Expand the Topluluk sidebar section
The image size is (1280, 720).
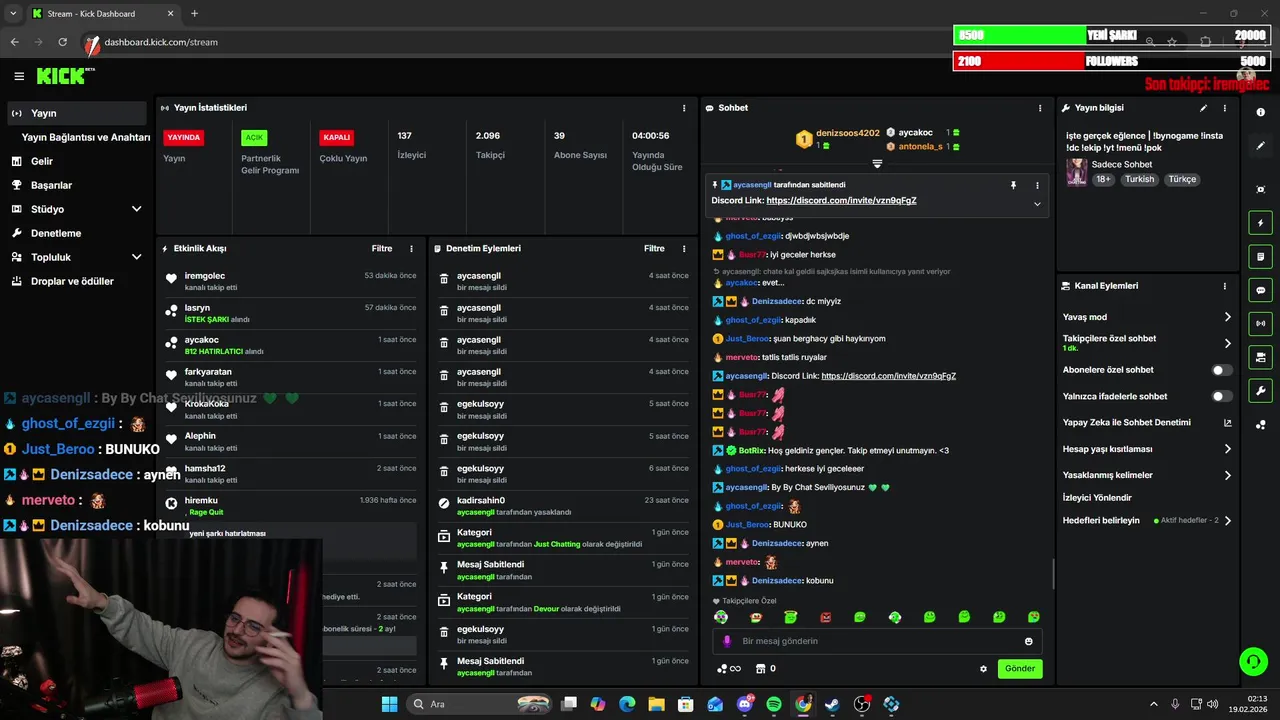(x=137, y=257)
